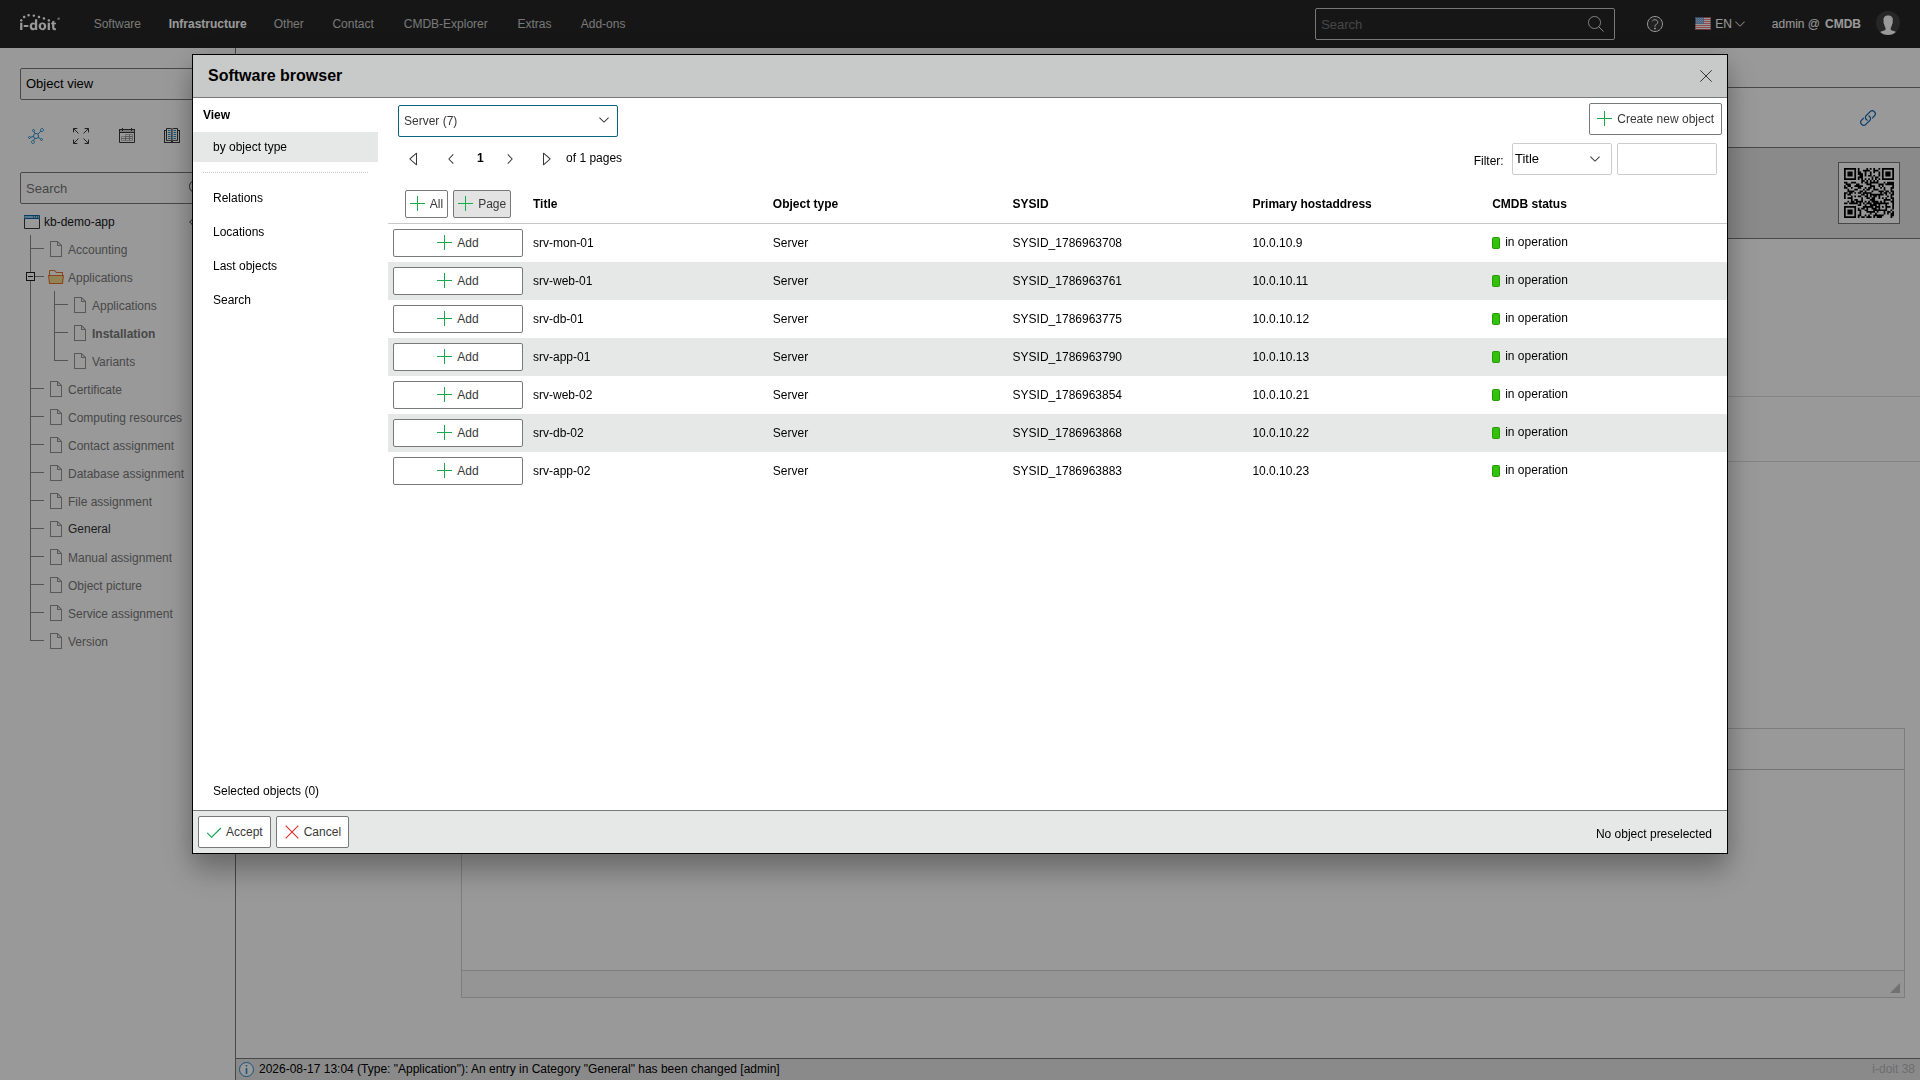Click the QR code image
This screenshot has width=1920, height=1080.
point(1869,193)
